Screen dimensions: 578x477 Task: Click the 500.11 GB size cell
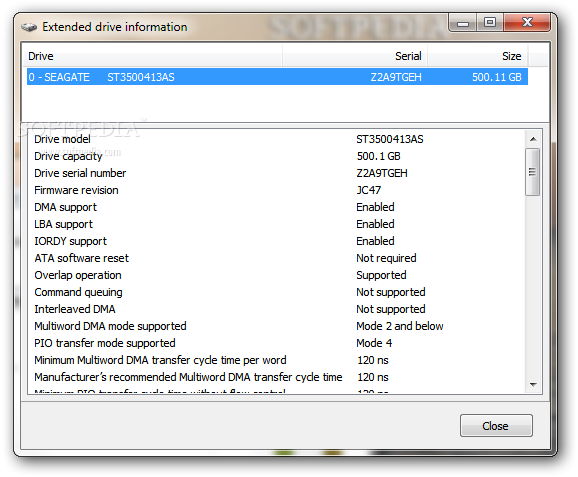[497, 77]
